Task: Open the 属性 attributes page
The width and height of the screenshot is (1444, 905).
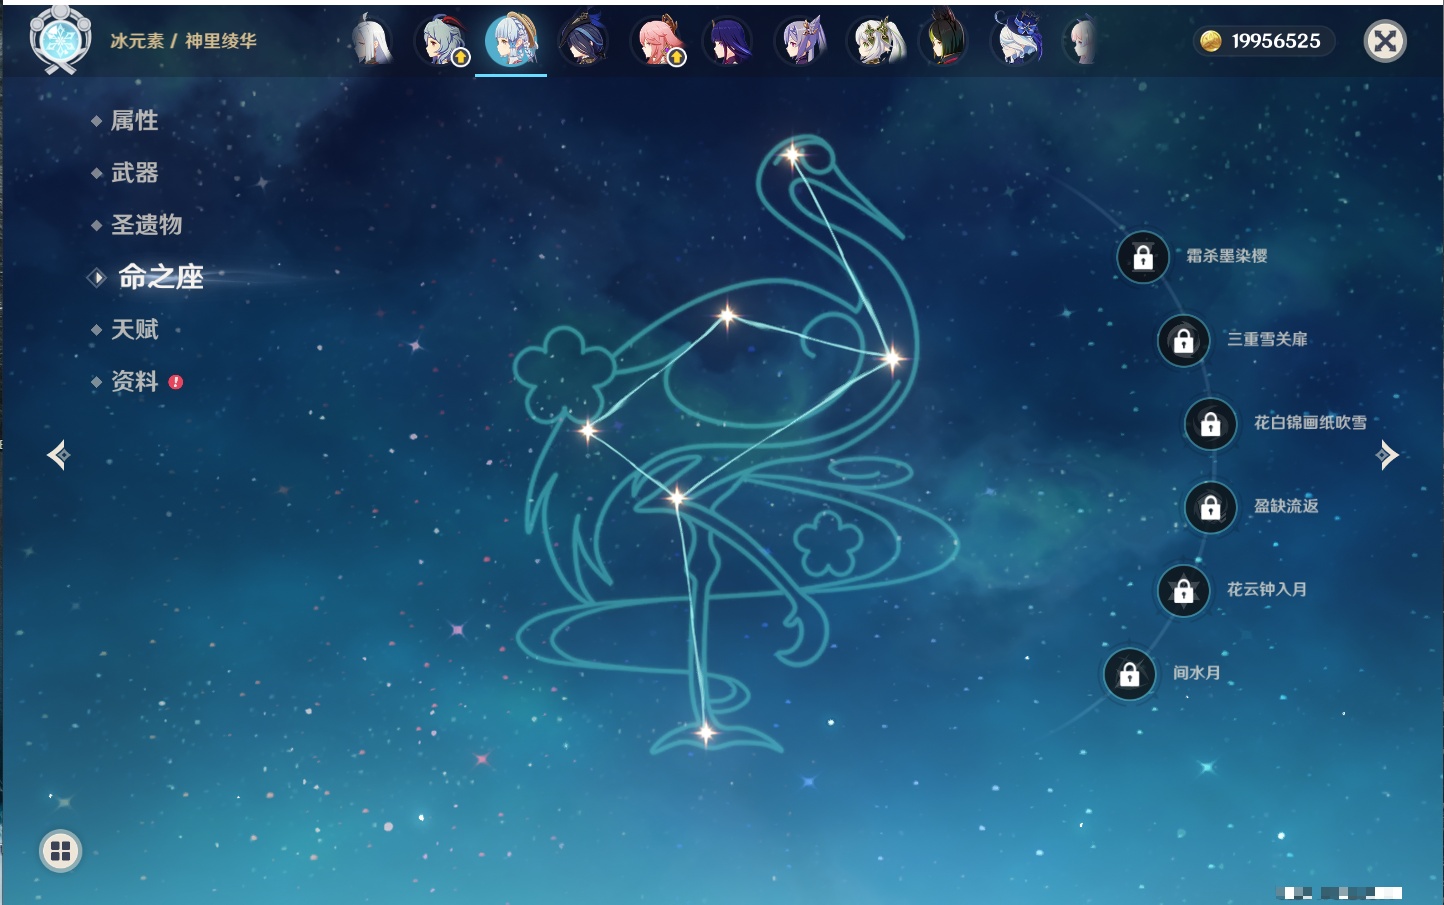Action: pos(134,121)
